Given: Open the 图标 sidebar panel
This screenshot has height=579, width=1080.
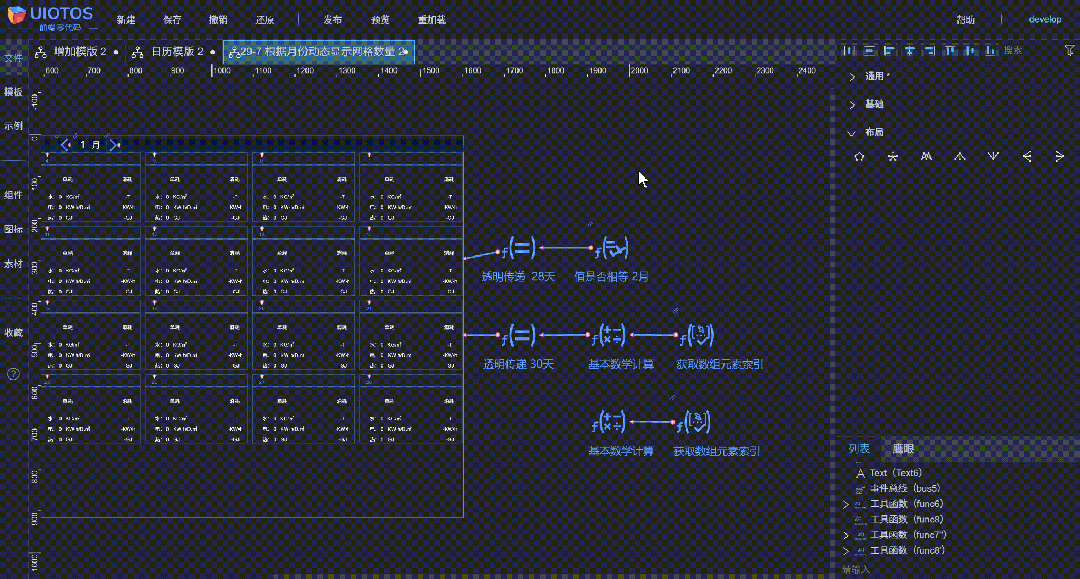Looking at the screenshot, I should [x=13, y=229].
